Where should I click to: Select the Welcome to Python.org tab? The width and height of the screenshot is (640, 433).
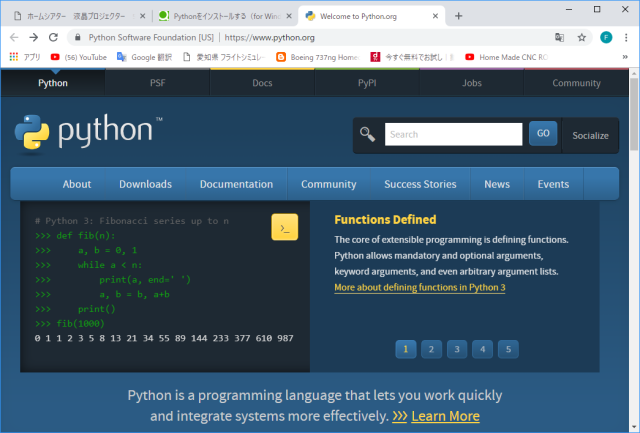click(x=371, y=16)
